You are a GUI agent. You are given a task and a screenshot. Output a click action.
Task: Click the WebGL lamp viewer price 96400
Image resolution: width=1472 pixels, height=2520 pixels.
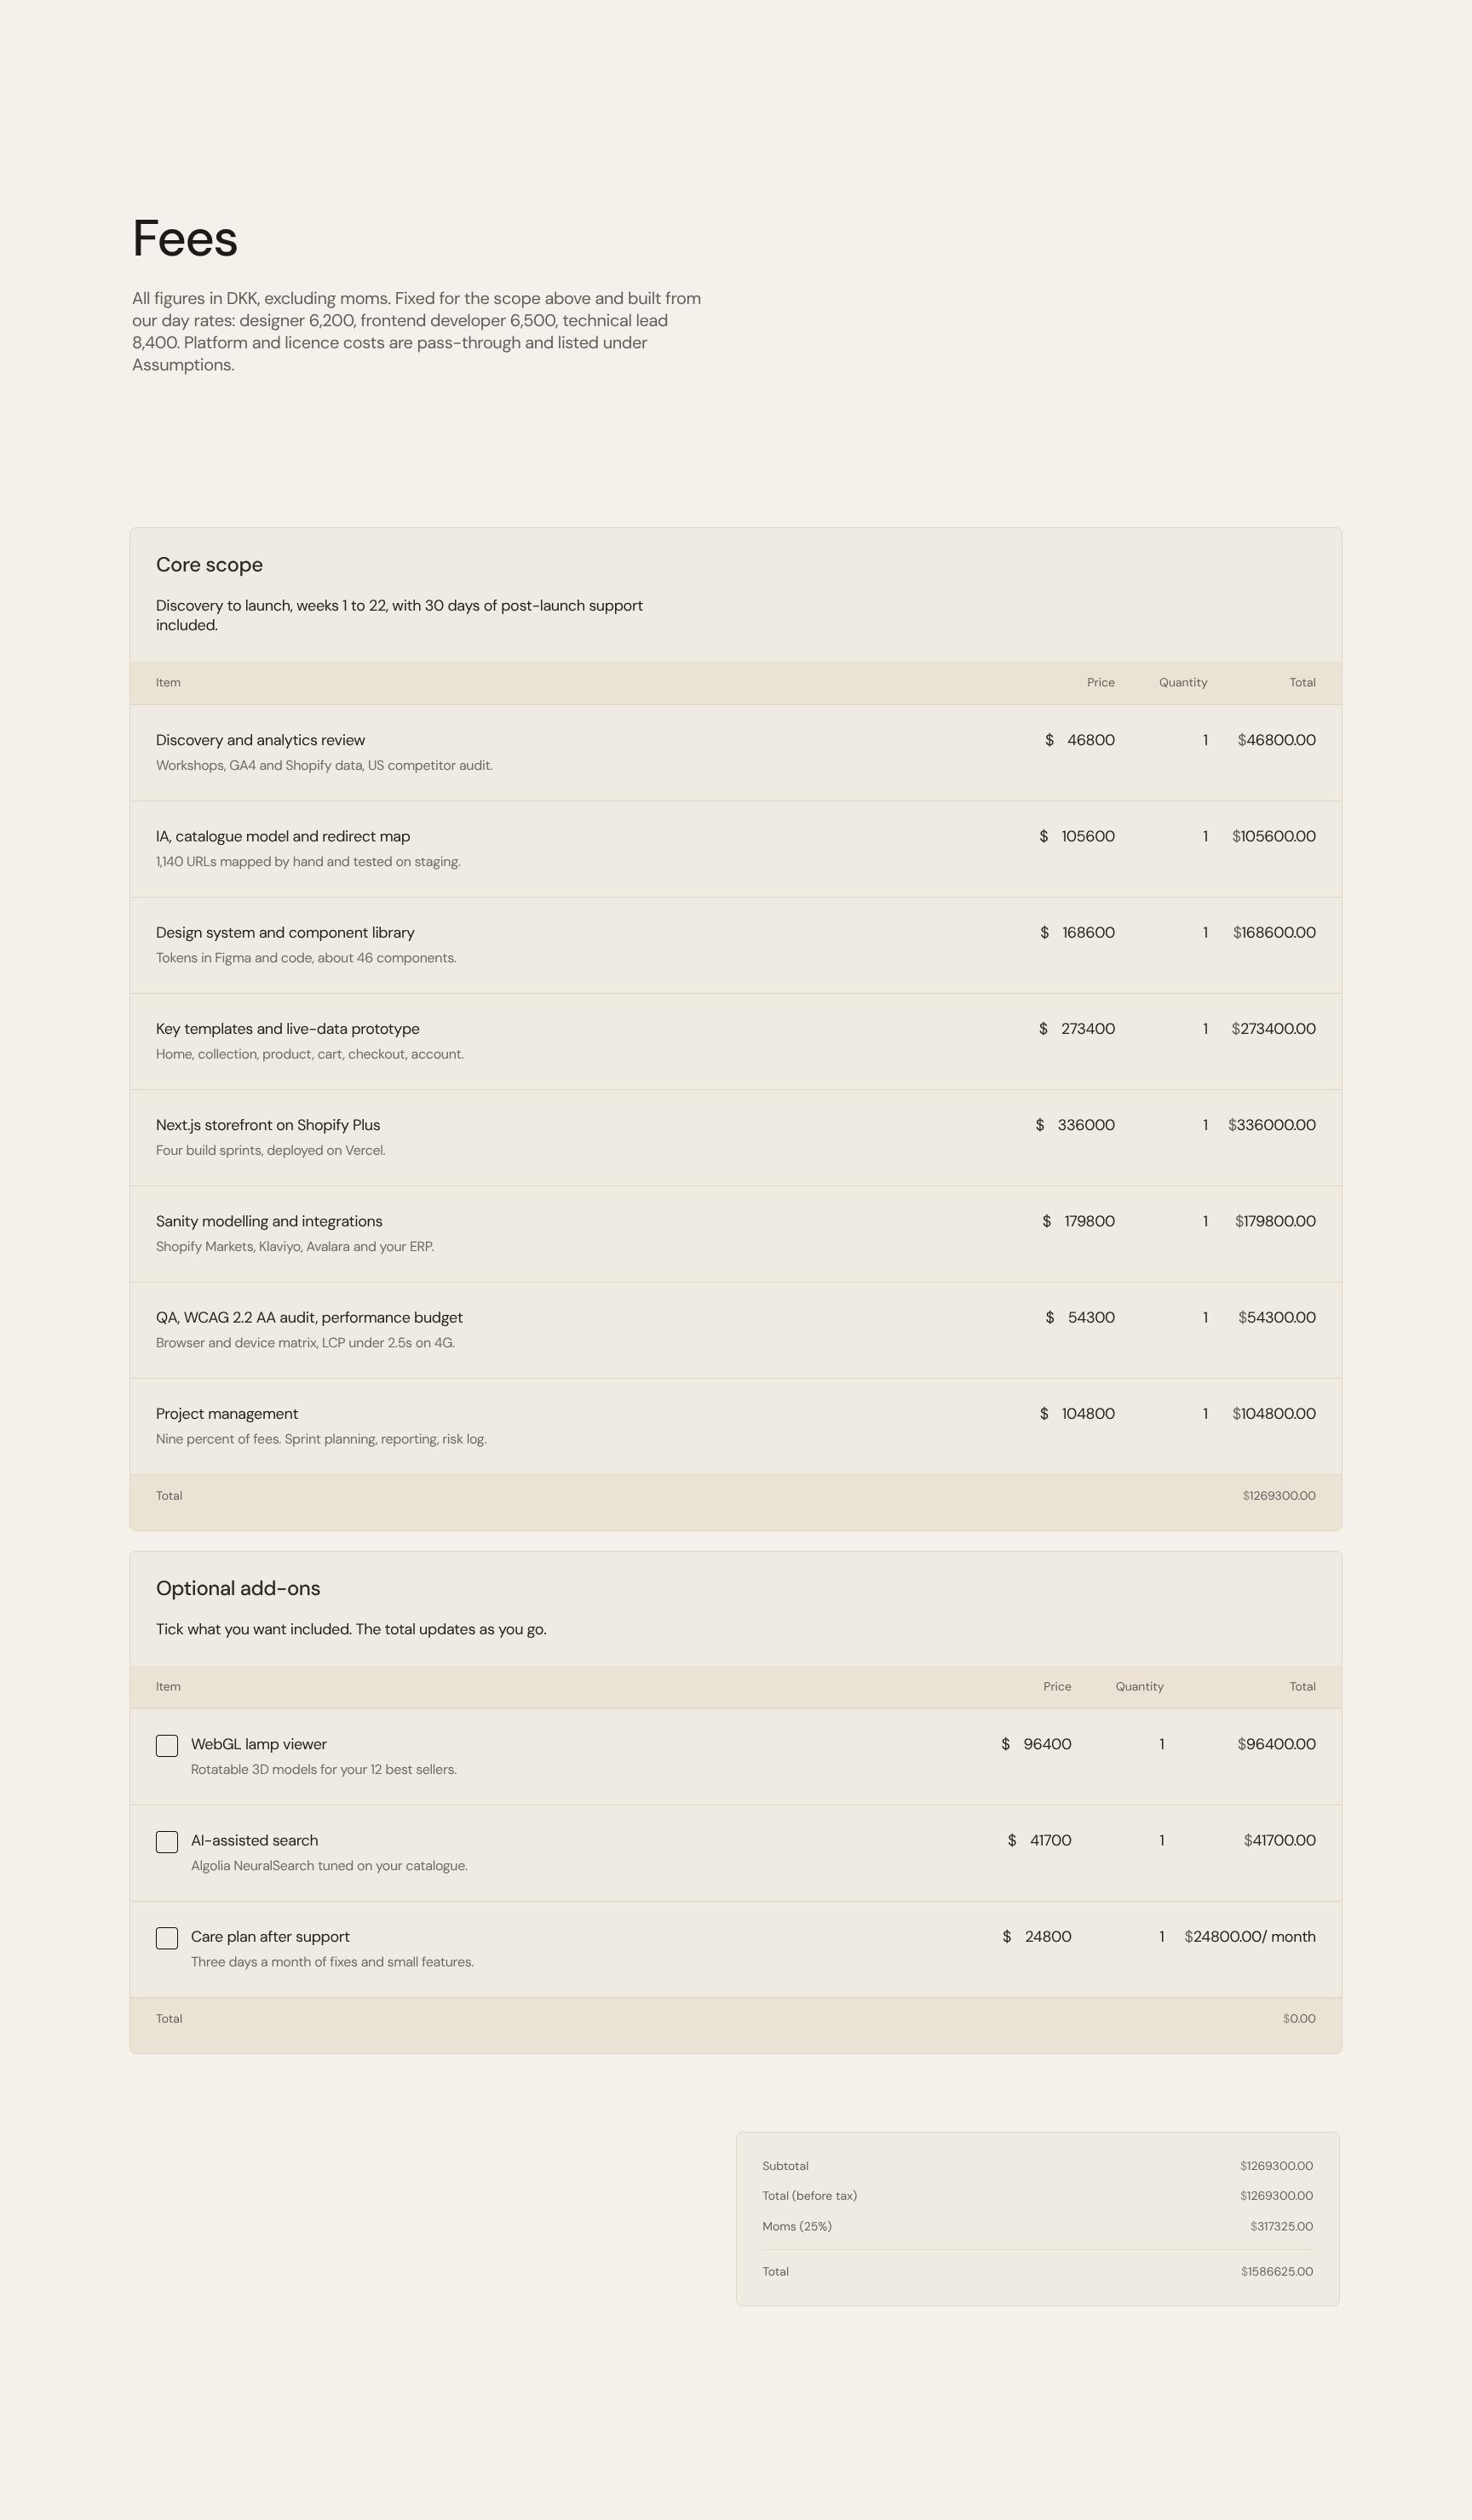1047,1744
